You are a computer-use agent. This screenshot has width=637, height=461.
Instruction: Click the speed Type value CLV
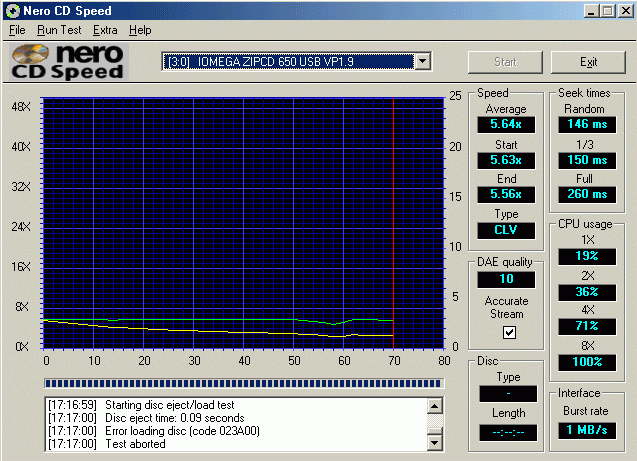coord(506,230)
